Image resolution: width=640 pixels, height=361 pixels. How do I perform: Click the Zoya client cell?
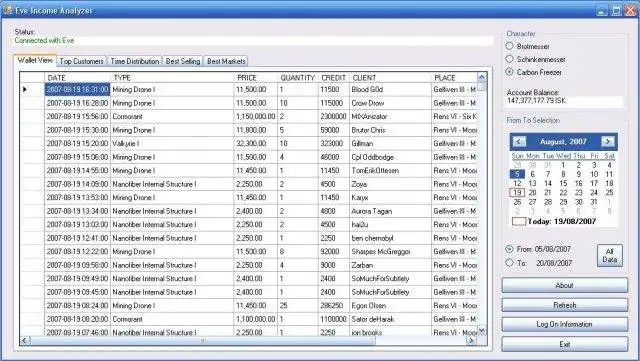(x=391, y=184)
